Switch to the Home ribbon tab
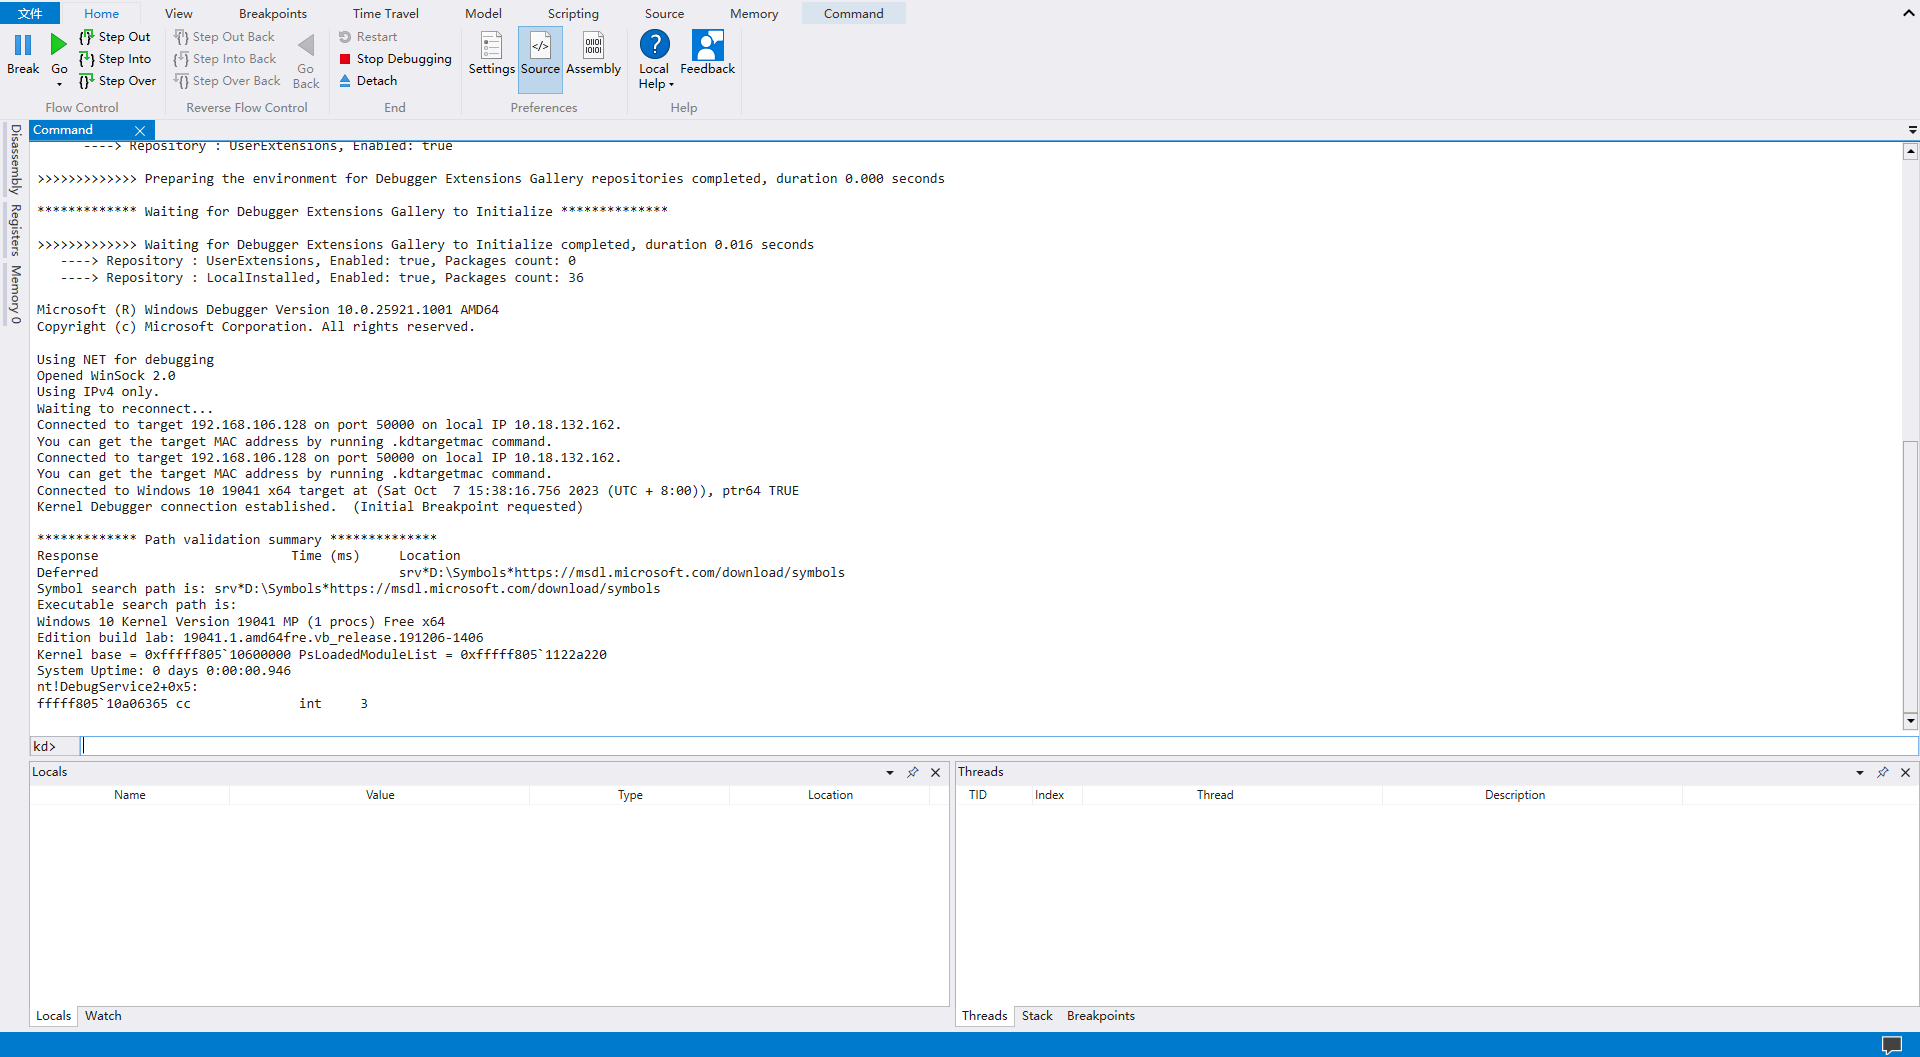This screenshot has height=1057, width=1920. pyautogui.click(x=101, y=13)
